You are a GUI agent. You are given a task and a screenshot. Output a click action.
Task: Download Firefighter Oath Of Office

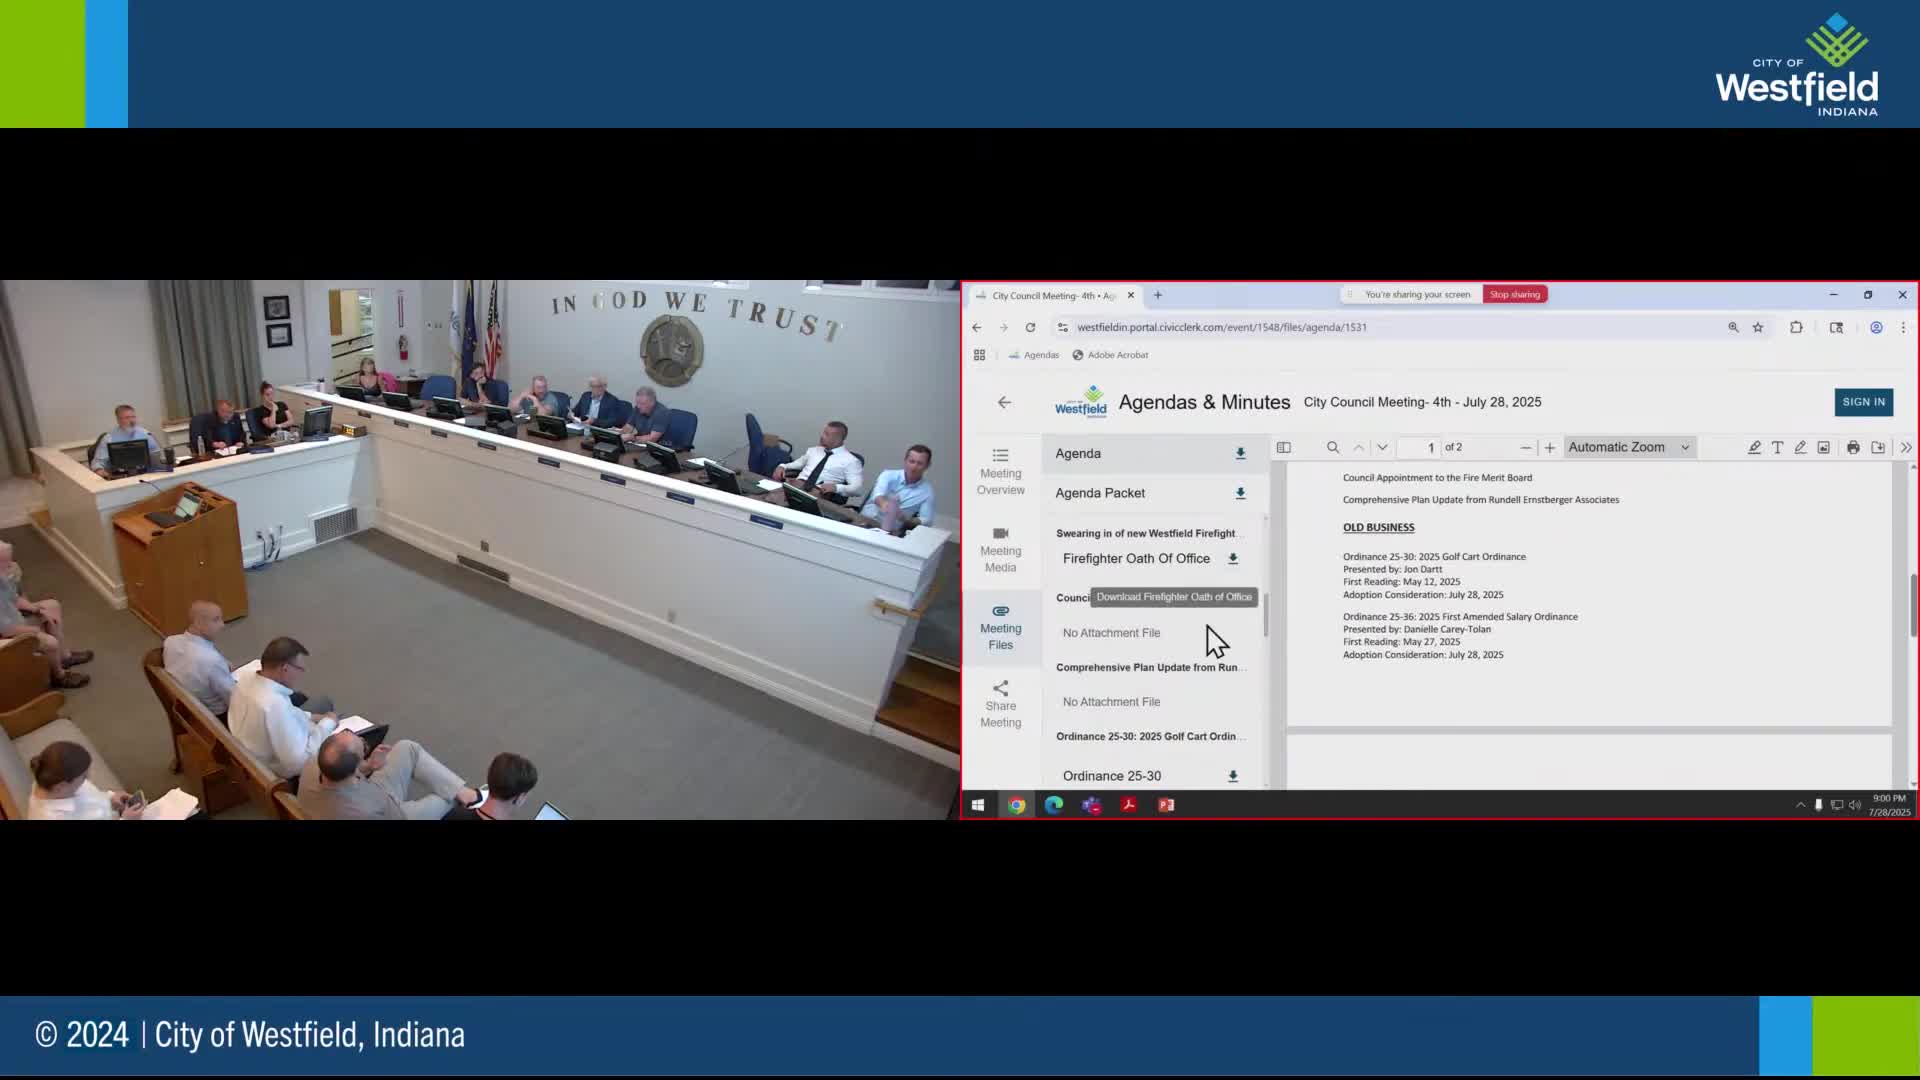point(1233,559)
